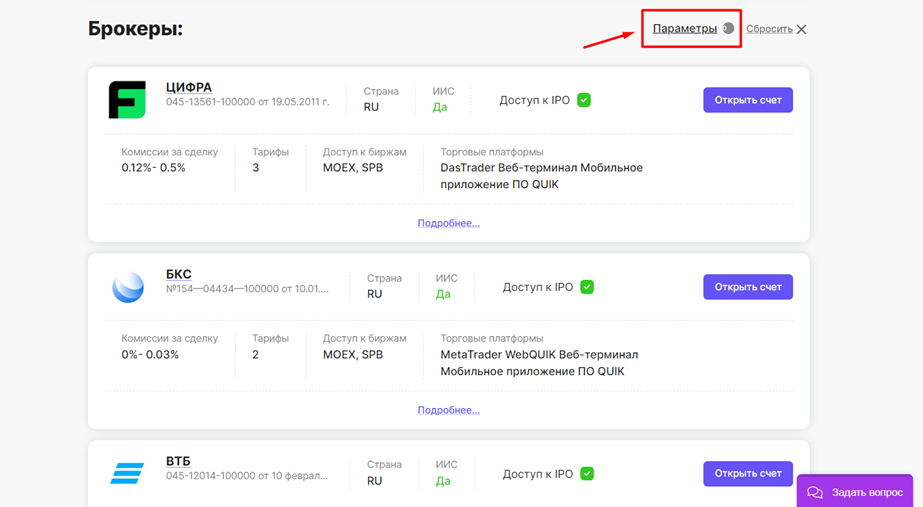This screenshot has height=507, width=923.
Task: Click DasTrader trading platforms text
Action: [542, 176]
